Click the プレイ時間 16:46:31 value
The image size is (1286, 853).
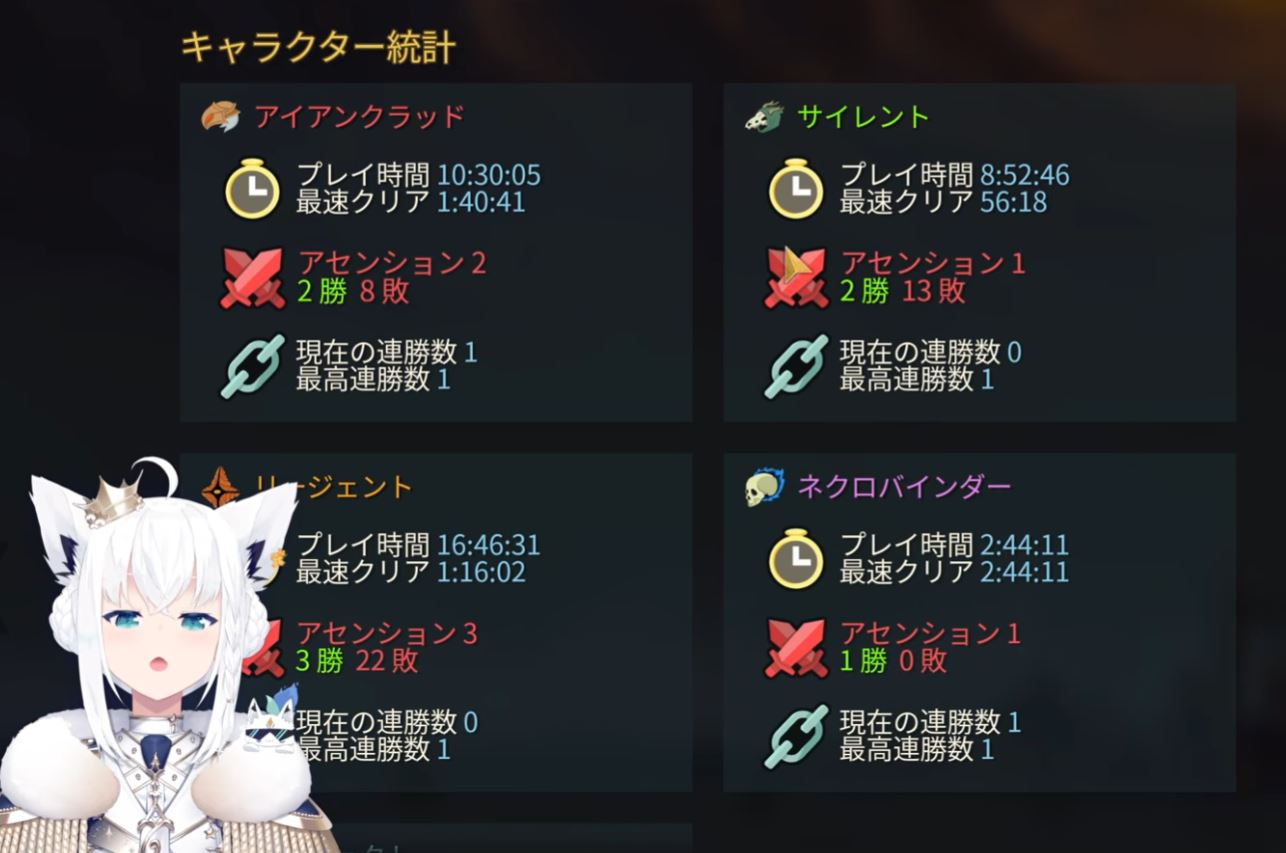click(418, 545)
